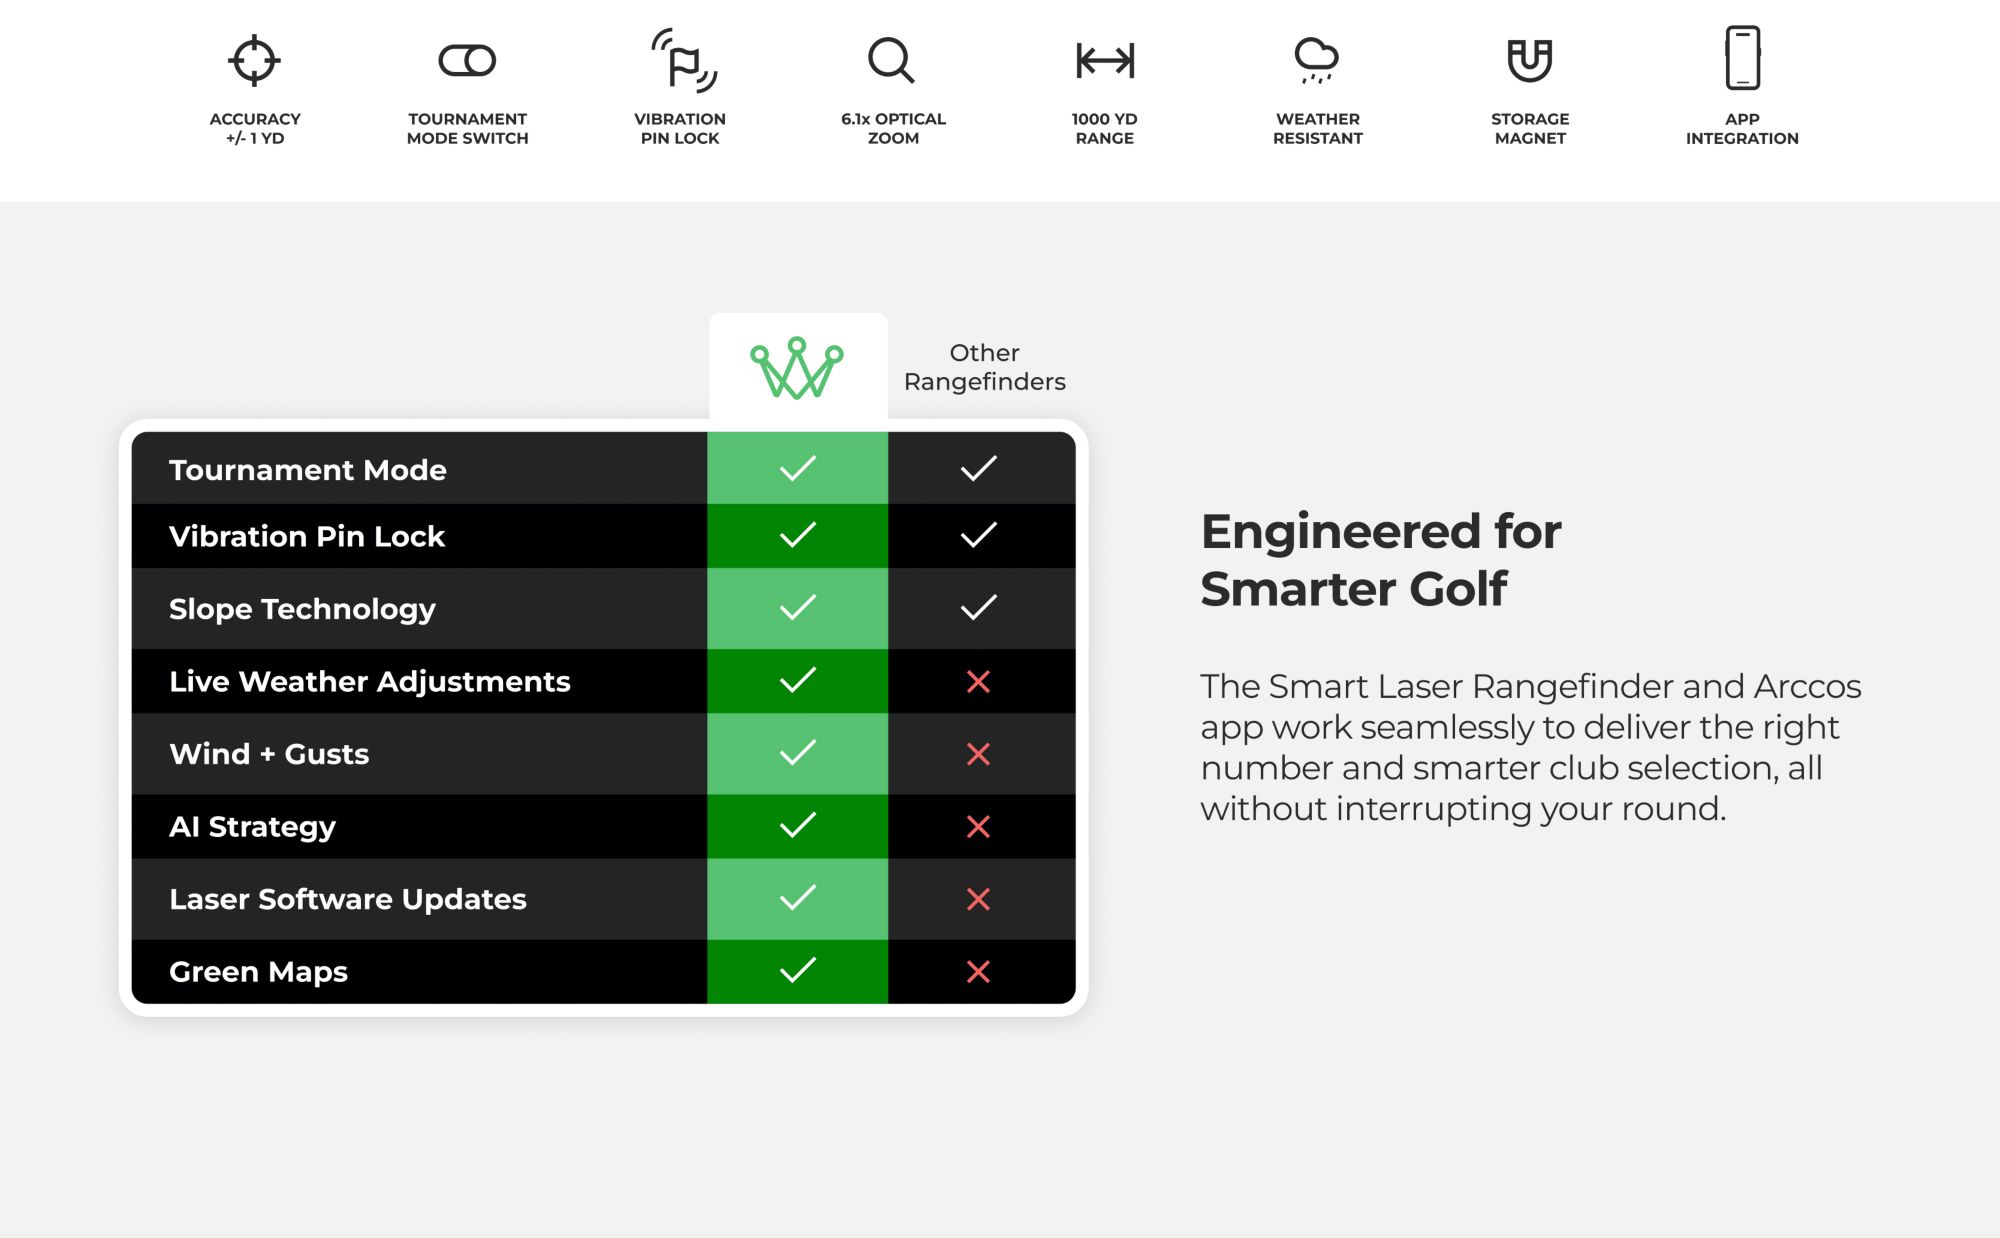Viewport: 2000px width, 1238px height.
Task: Click the AI Strategy row label
Action: 252,827
